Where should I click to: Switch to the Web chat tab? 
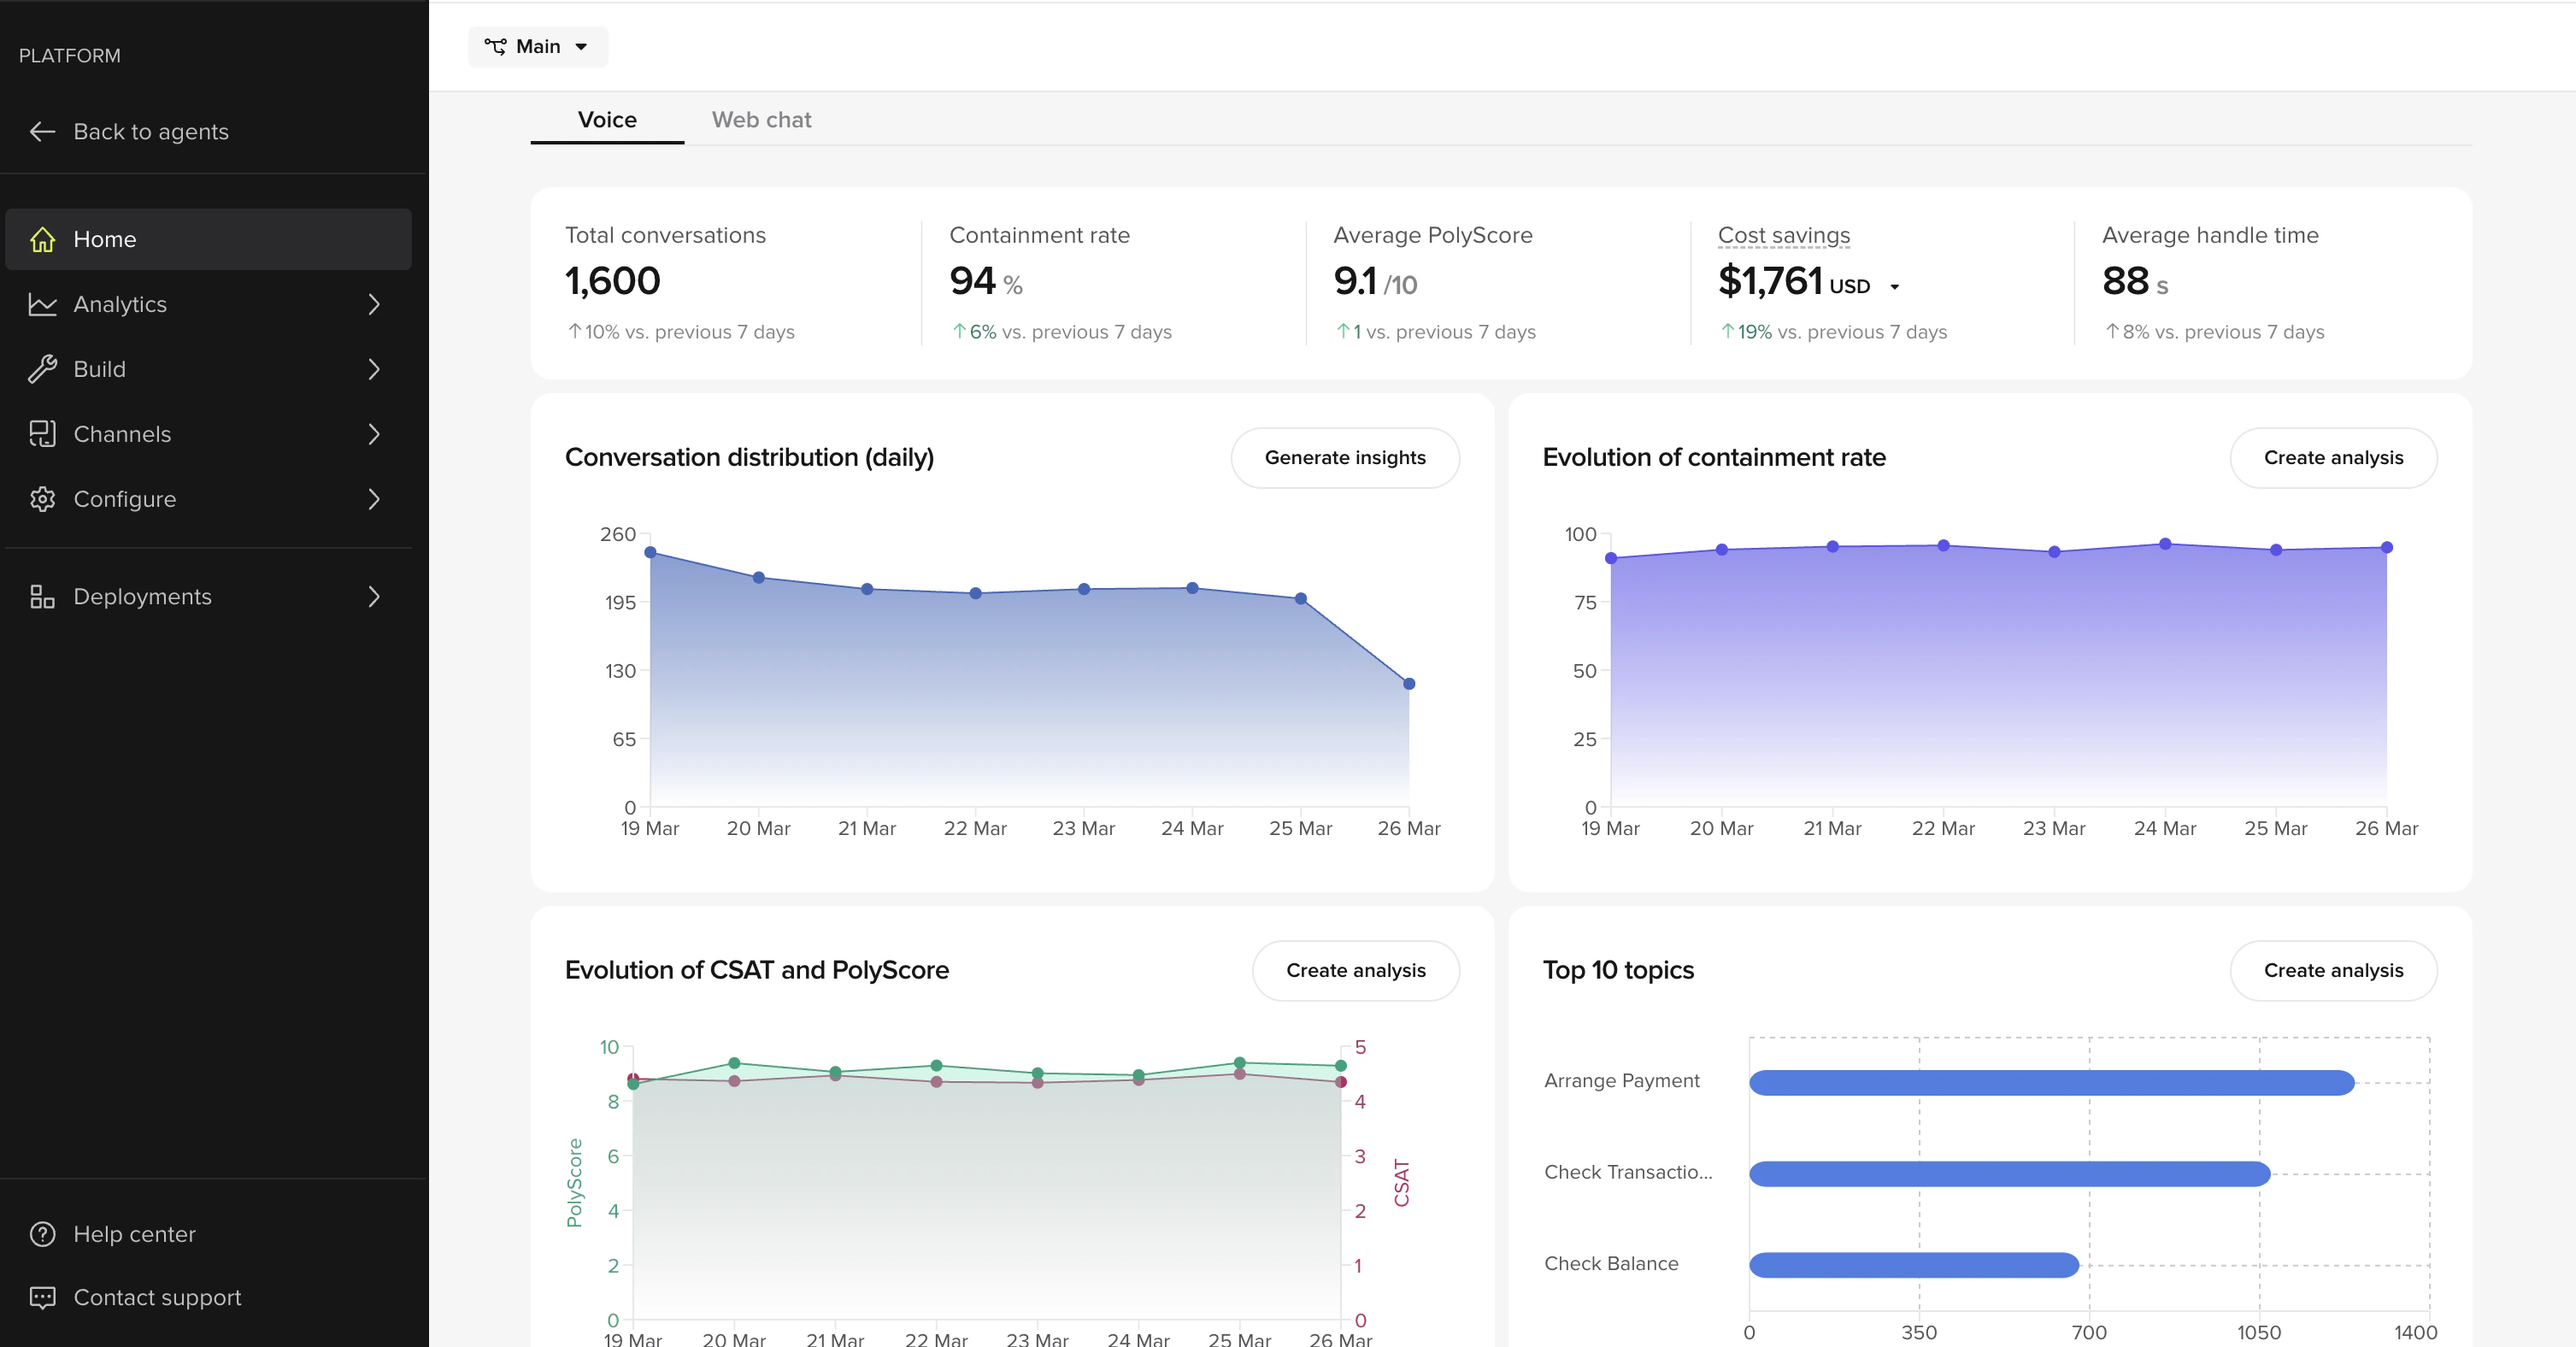tap(761, 119)
